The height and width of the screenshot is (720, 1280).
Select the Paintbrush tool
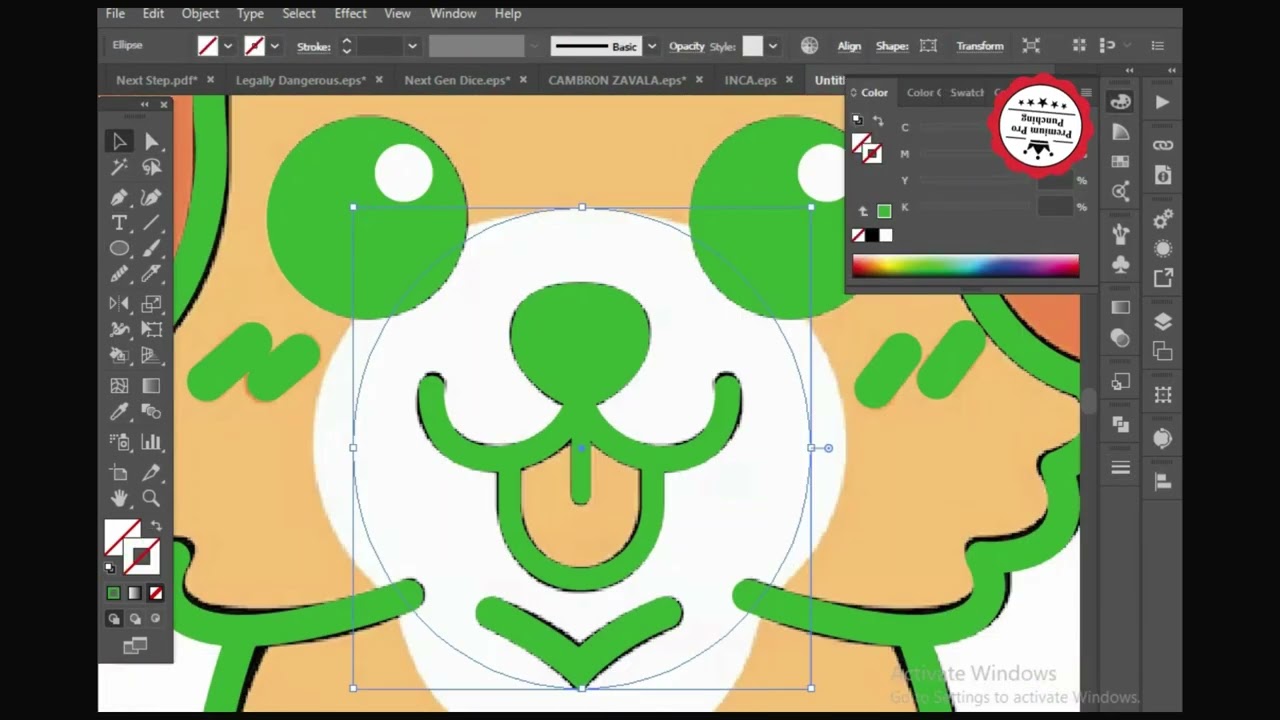(x=152, y=248)
